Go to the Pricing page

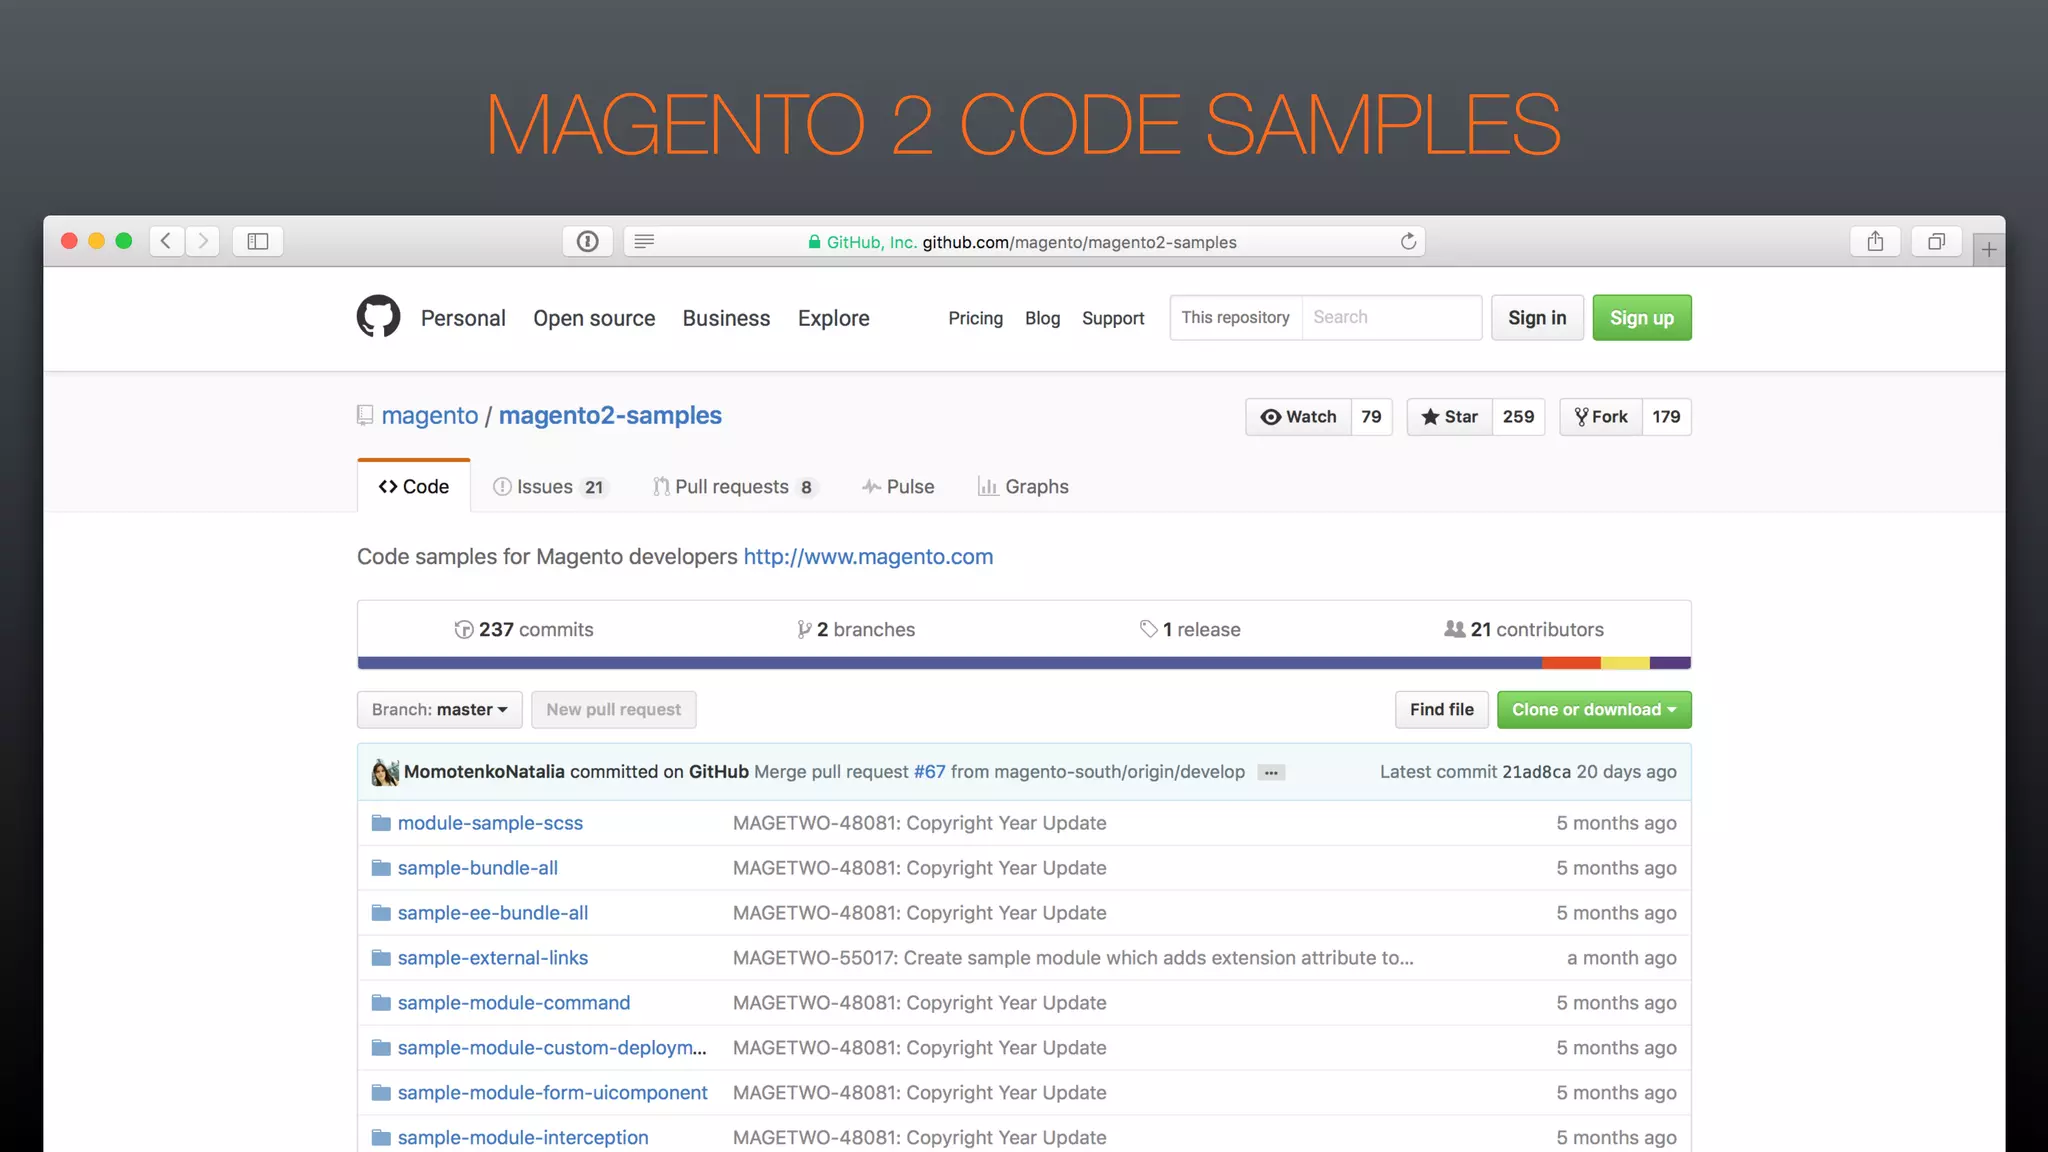pyautogui.click(x=975, y=318)
